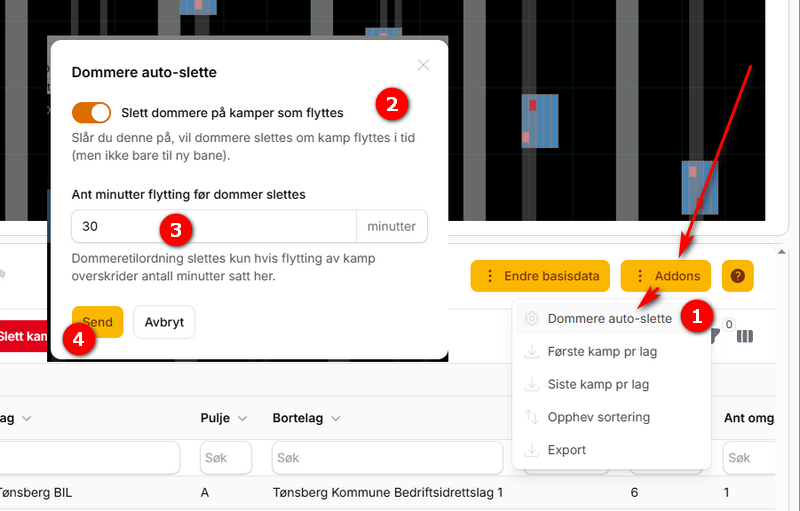
Task: Open the Addons dropdown
Action: (x=665, y=276)
